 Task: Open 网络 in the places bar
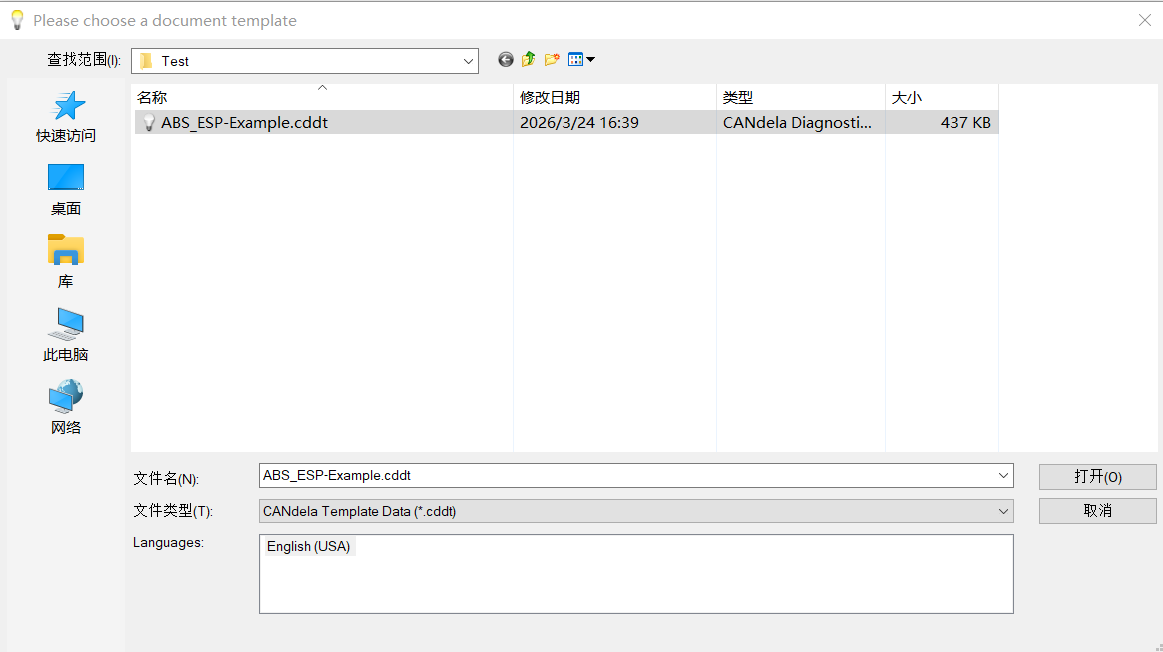tap(66, 408)
